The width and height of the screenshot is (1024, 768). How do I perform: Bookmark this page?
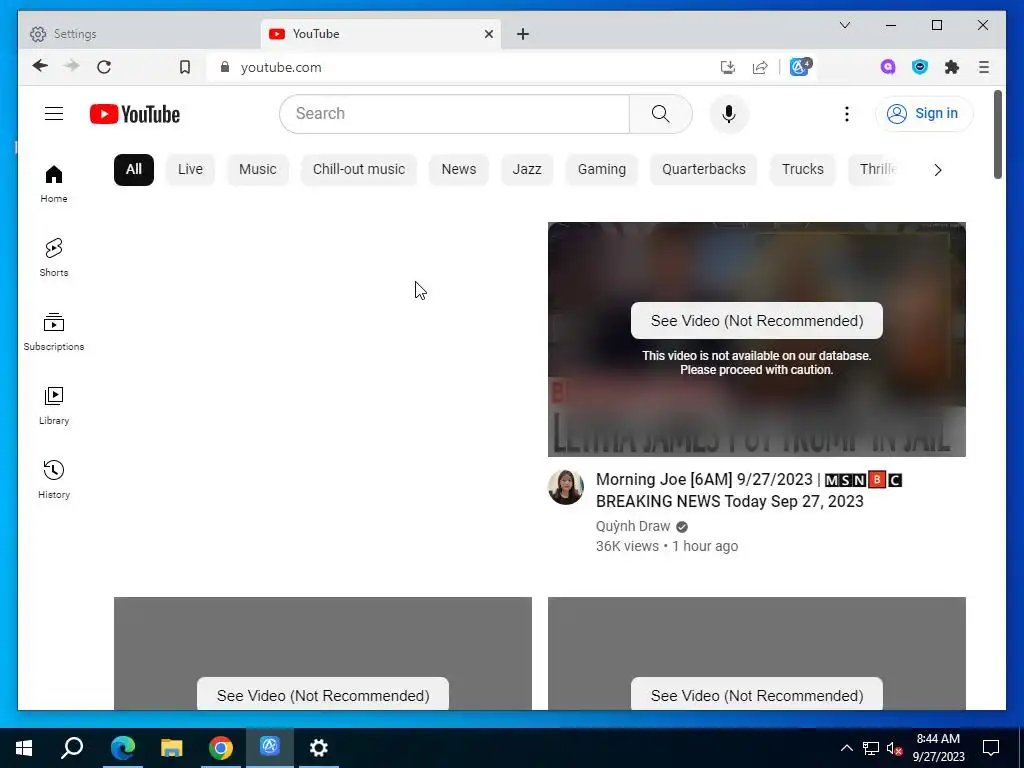point(185,67)
